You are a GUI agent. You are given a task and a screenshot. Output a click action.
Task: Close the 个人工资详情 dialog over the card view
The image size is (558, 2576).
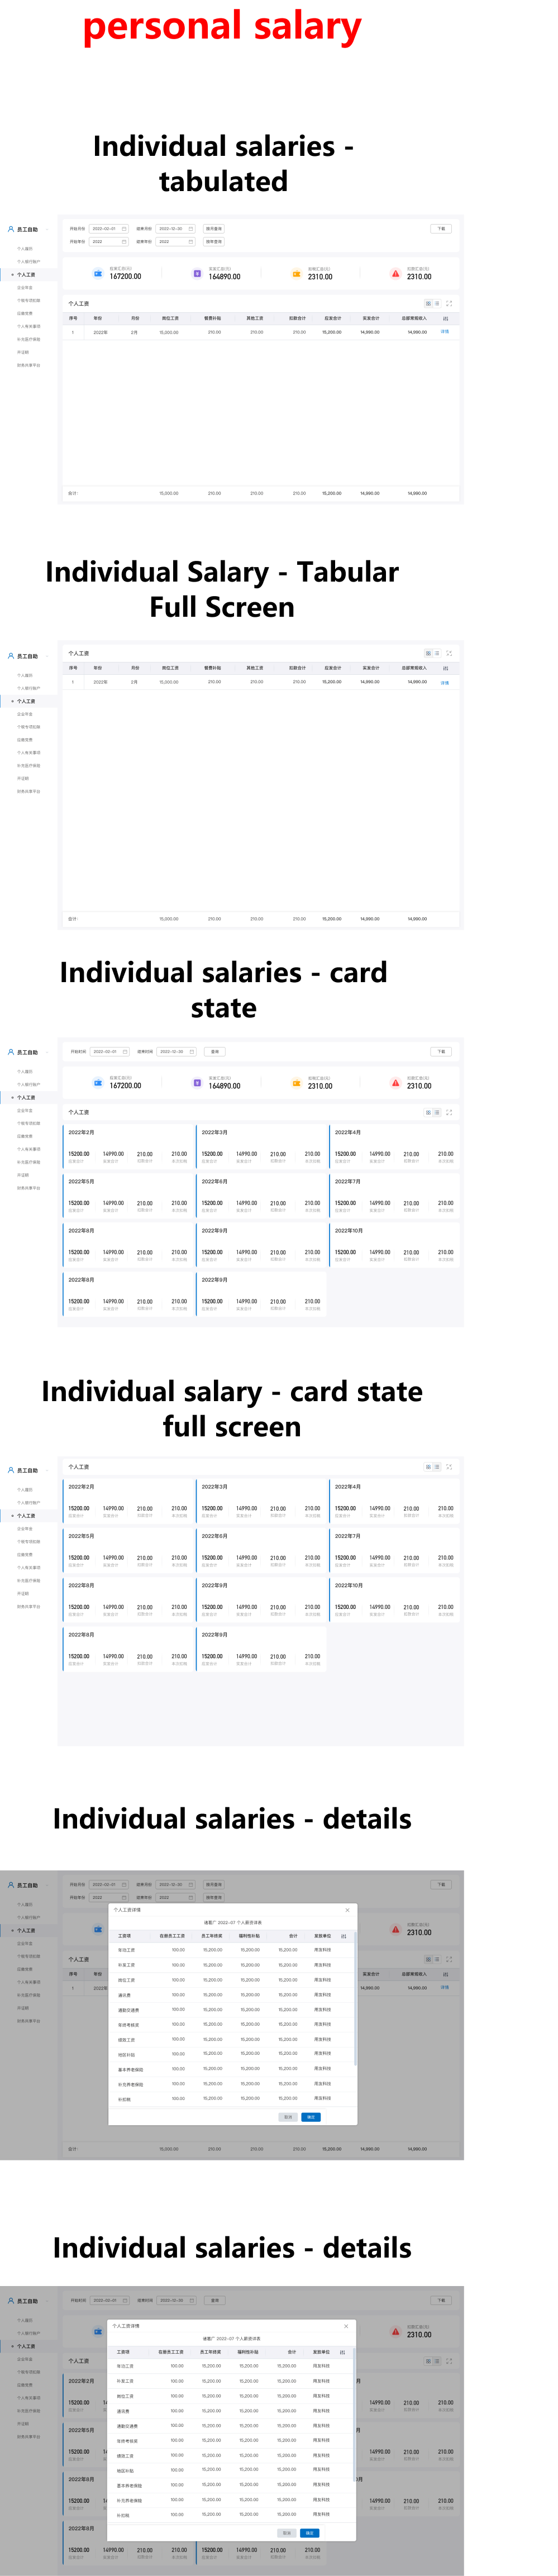pyautogui.click(x=346, y=2326)
